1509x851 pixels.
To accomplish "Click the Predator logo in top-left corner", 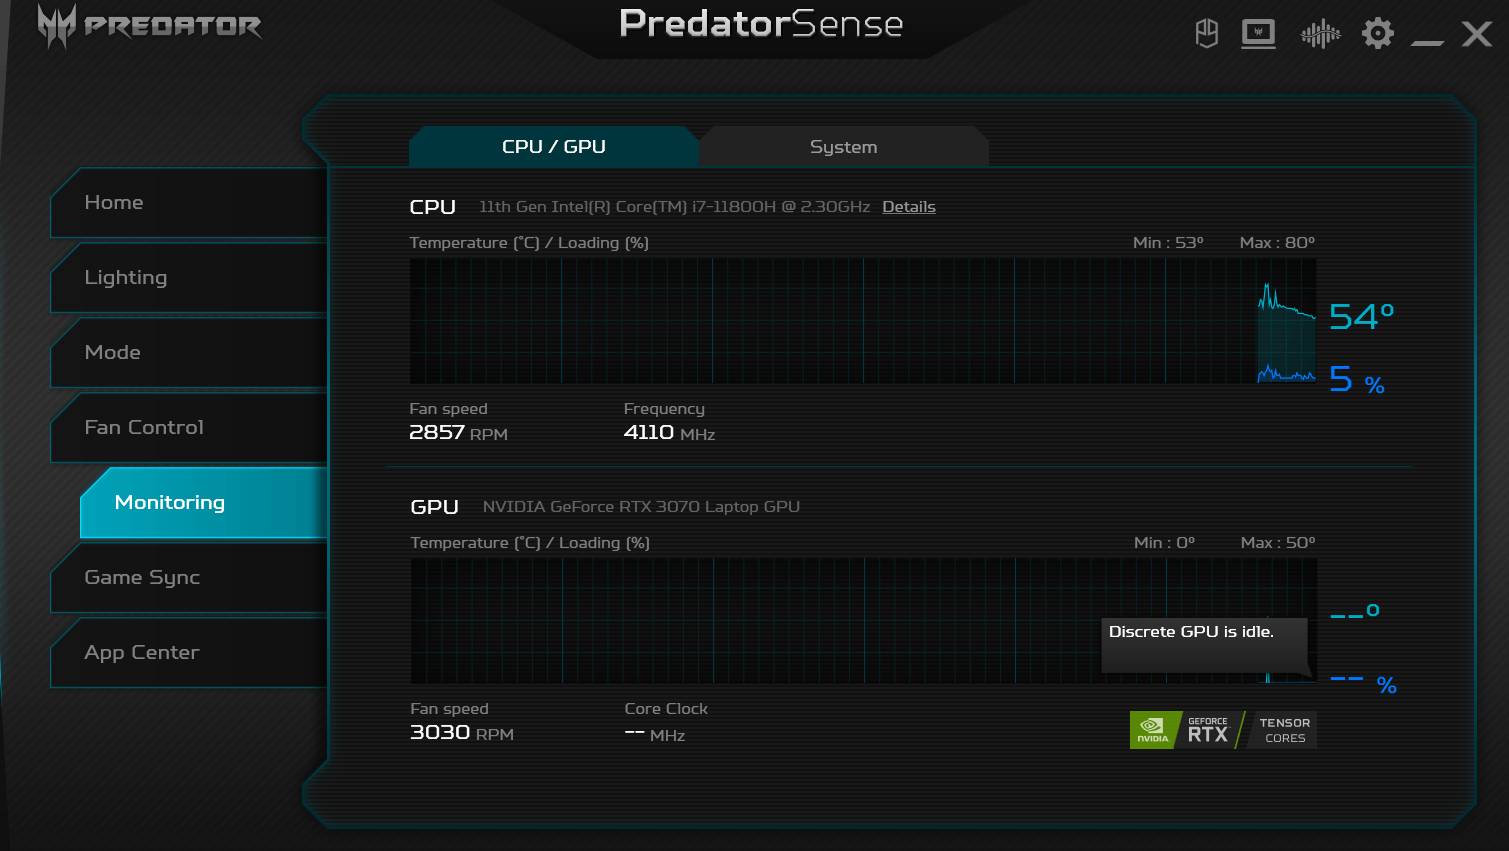I will 150,26.
